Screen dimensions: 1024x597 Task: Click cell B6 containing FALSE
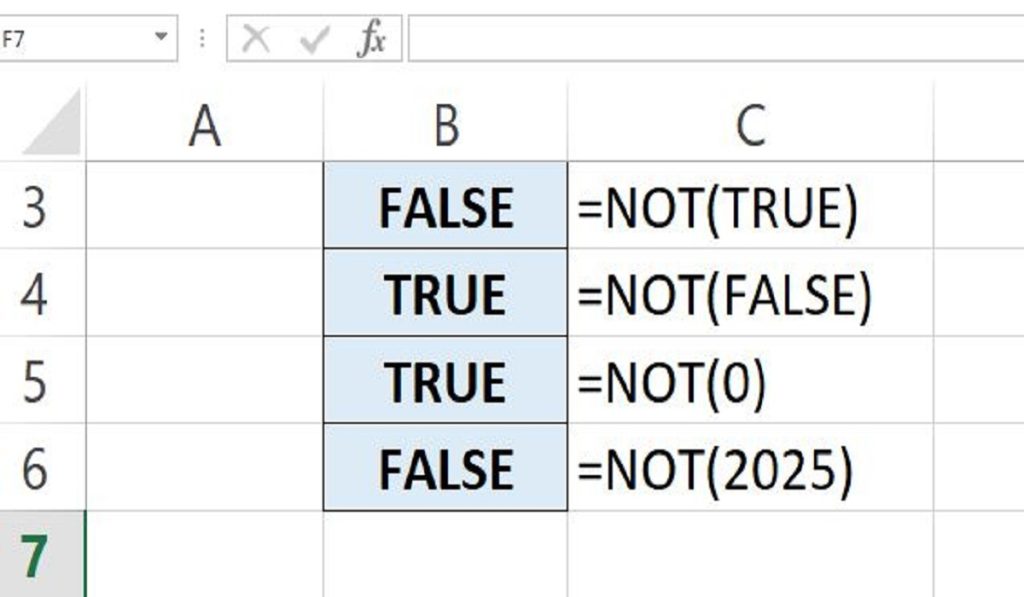(x=445, y=468)
